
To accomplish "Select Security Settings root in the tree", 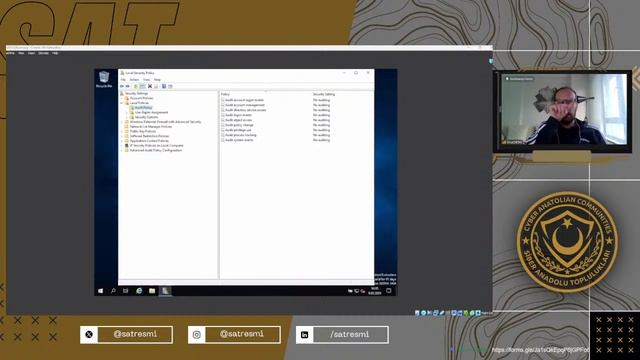I will coord(136,93).
